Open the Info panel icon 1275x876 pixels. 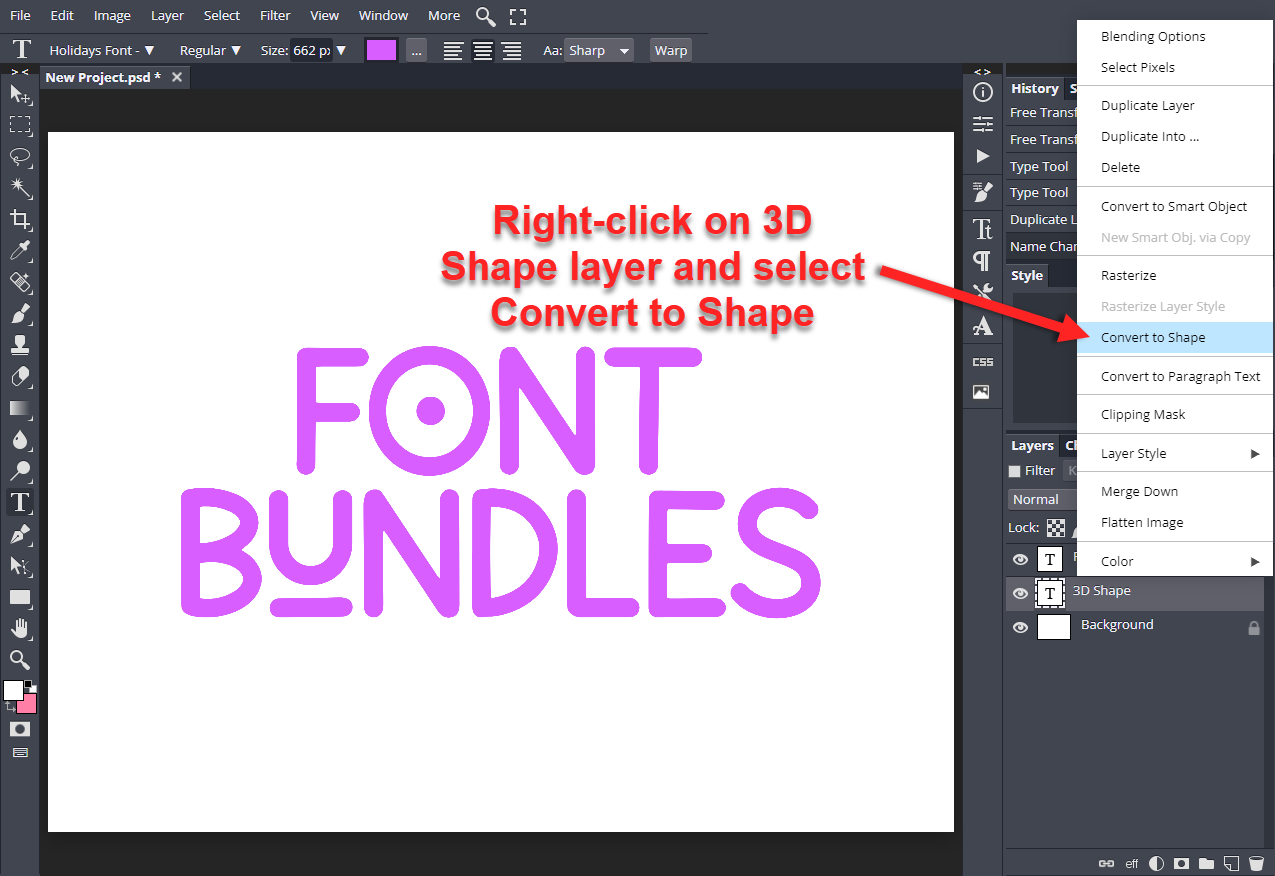pos(983,93)
